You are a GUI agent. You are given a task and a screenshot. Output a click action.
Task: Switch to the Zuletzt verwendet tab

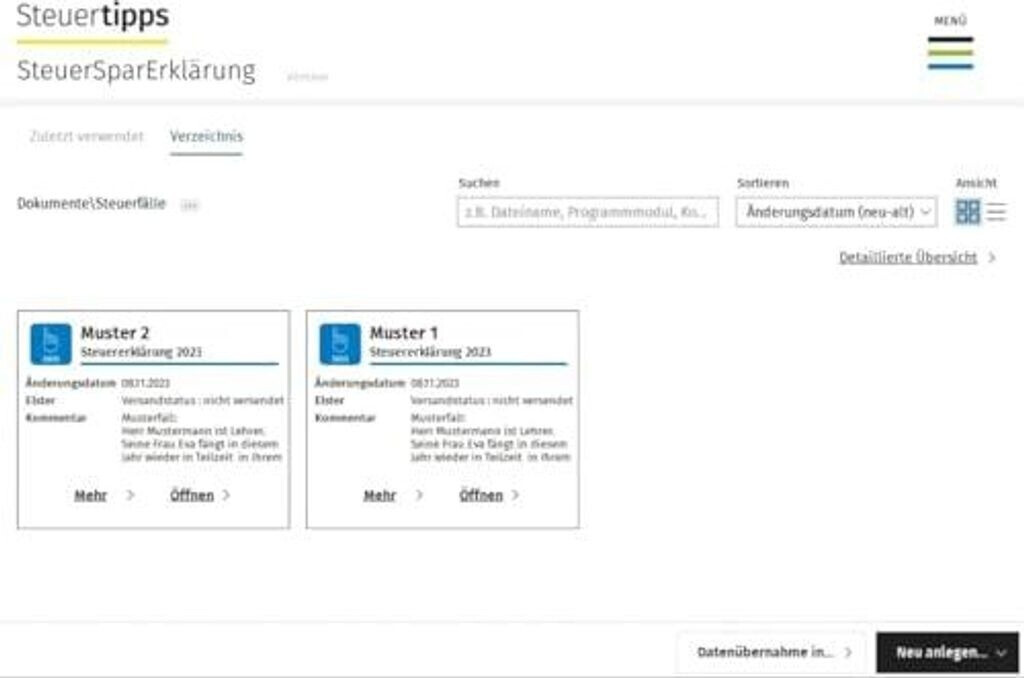click(x=86, y=136)
